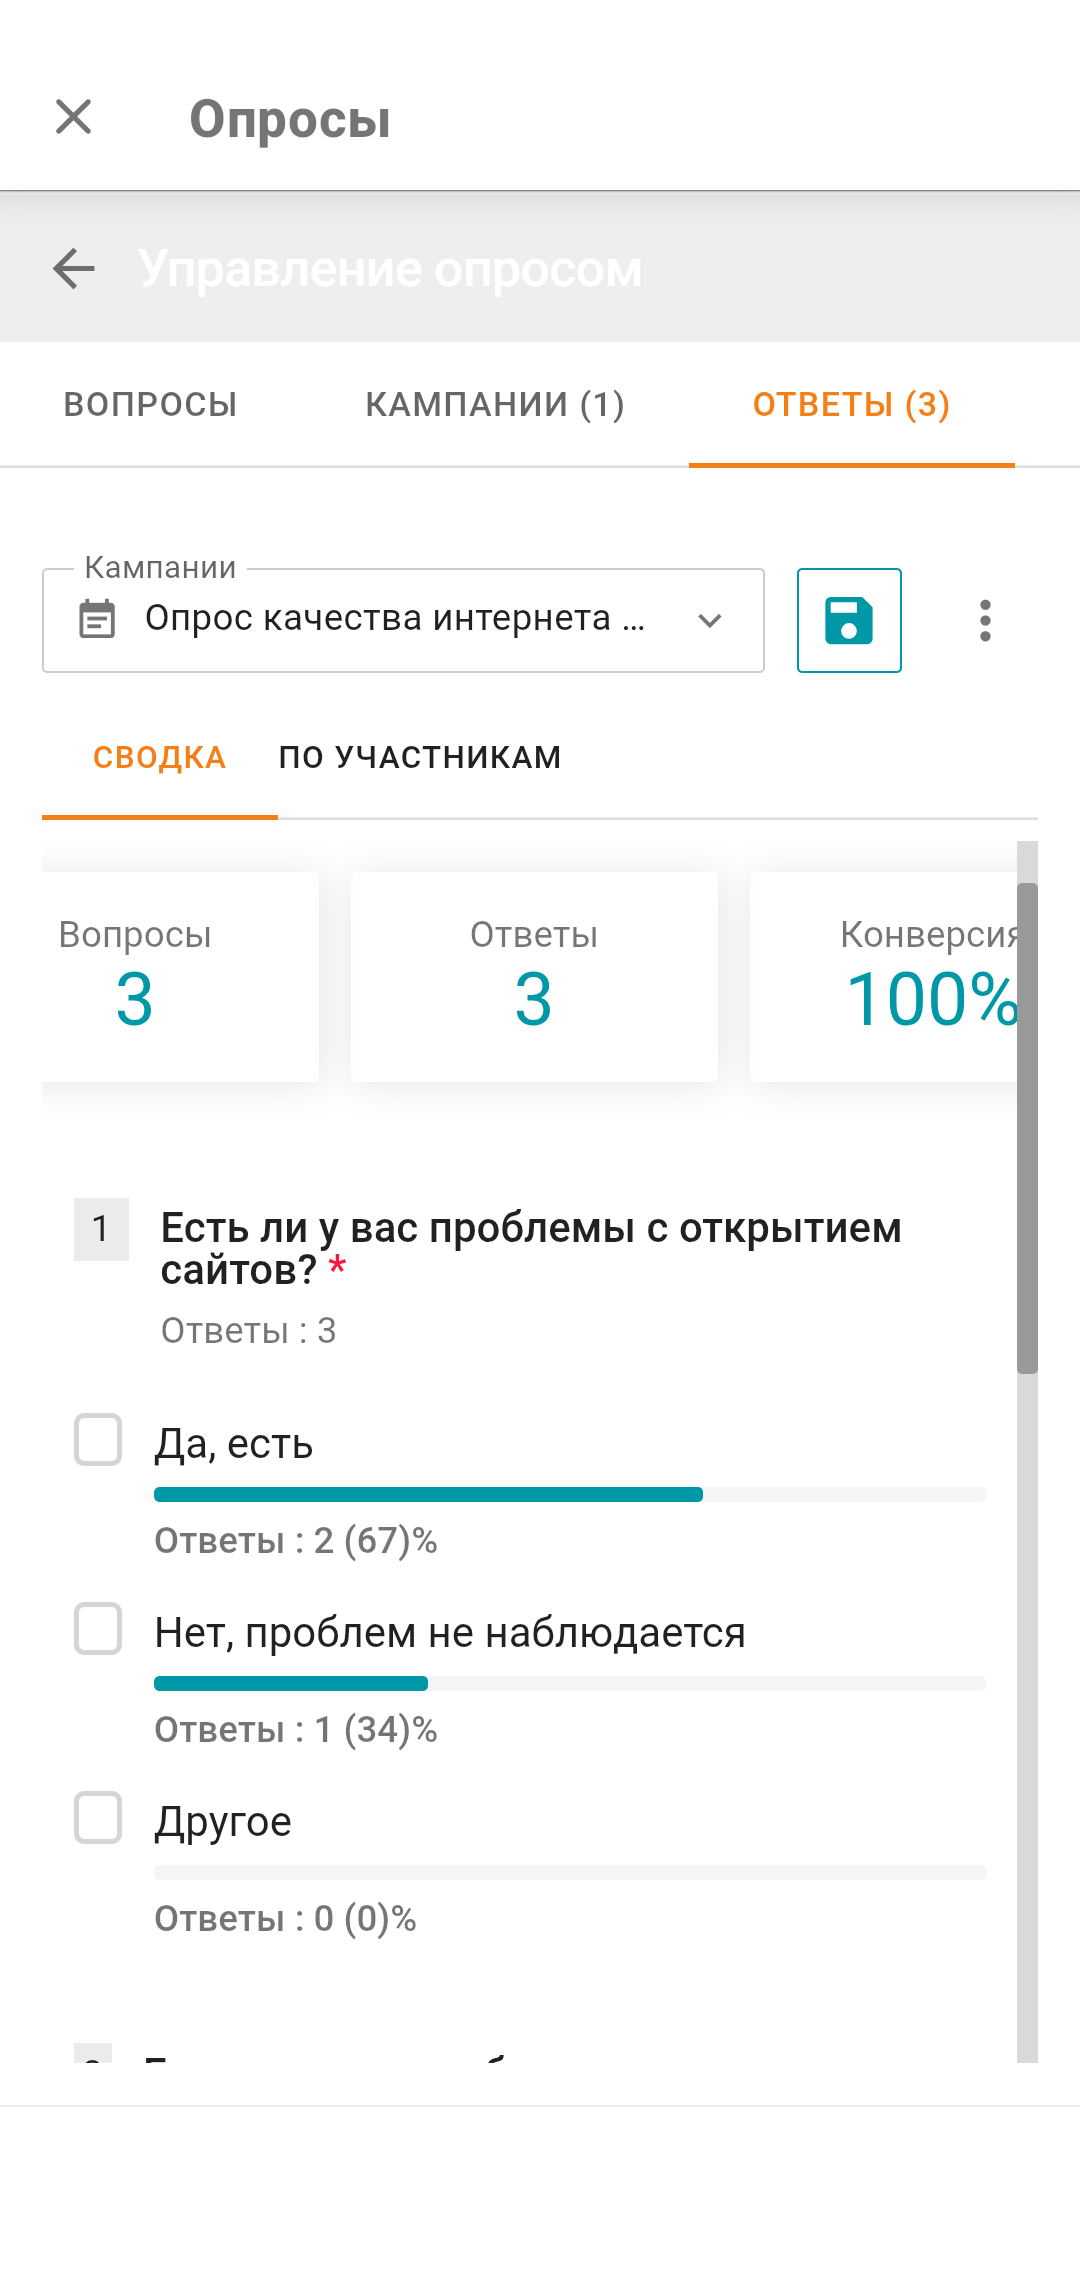
Task: Tick the "Да, есть" checkbox
Action: coord(98,1440)
